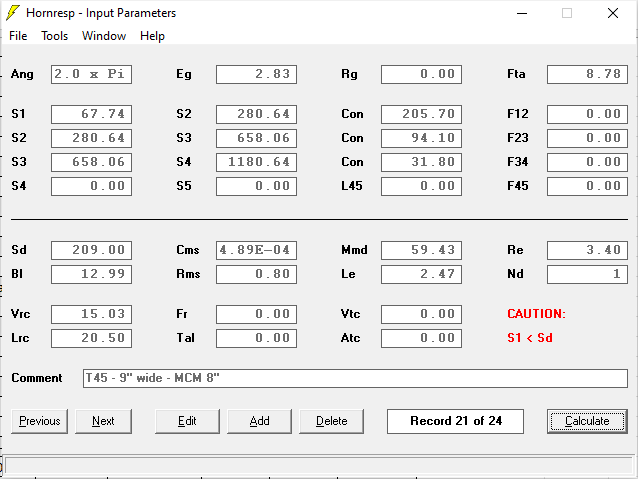The width and height of the screenshot is (638, 479).
Task: Click the Add record button
Action: point(259,421)
